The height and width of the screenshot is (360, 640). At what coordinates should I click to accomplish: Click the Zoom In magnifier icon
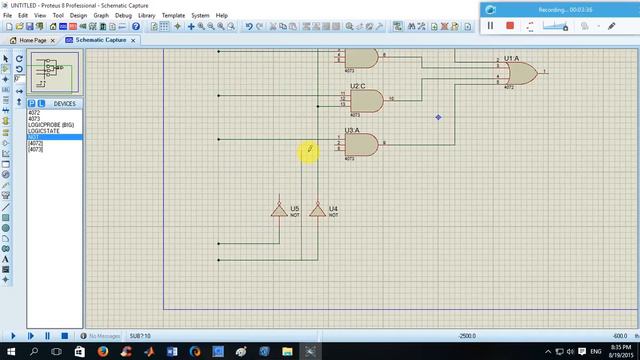click(201, 27)
